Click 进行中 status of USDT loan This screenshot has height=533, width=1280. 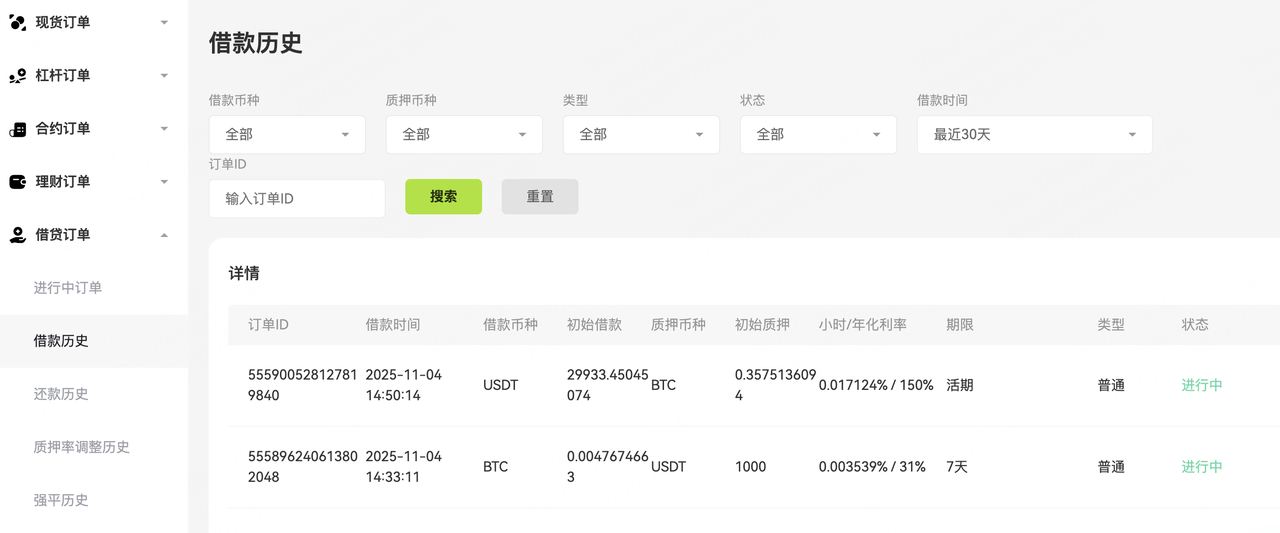pos(1202,385)
